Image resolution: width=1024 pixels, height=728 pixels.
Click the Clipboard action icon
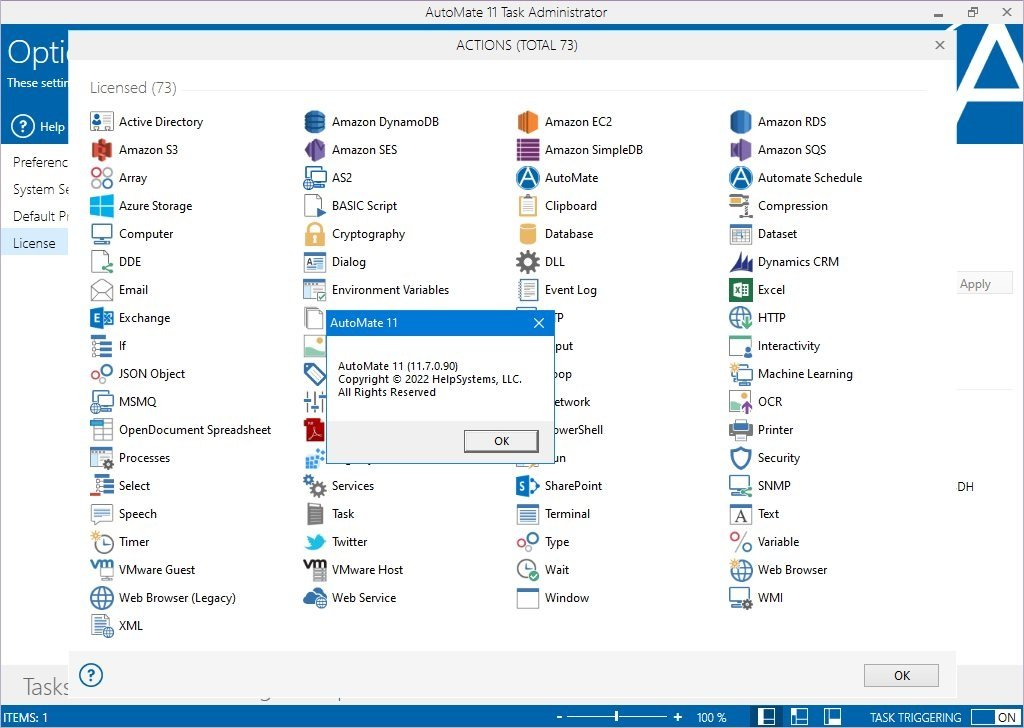click(528, 206)
